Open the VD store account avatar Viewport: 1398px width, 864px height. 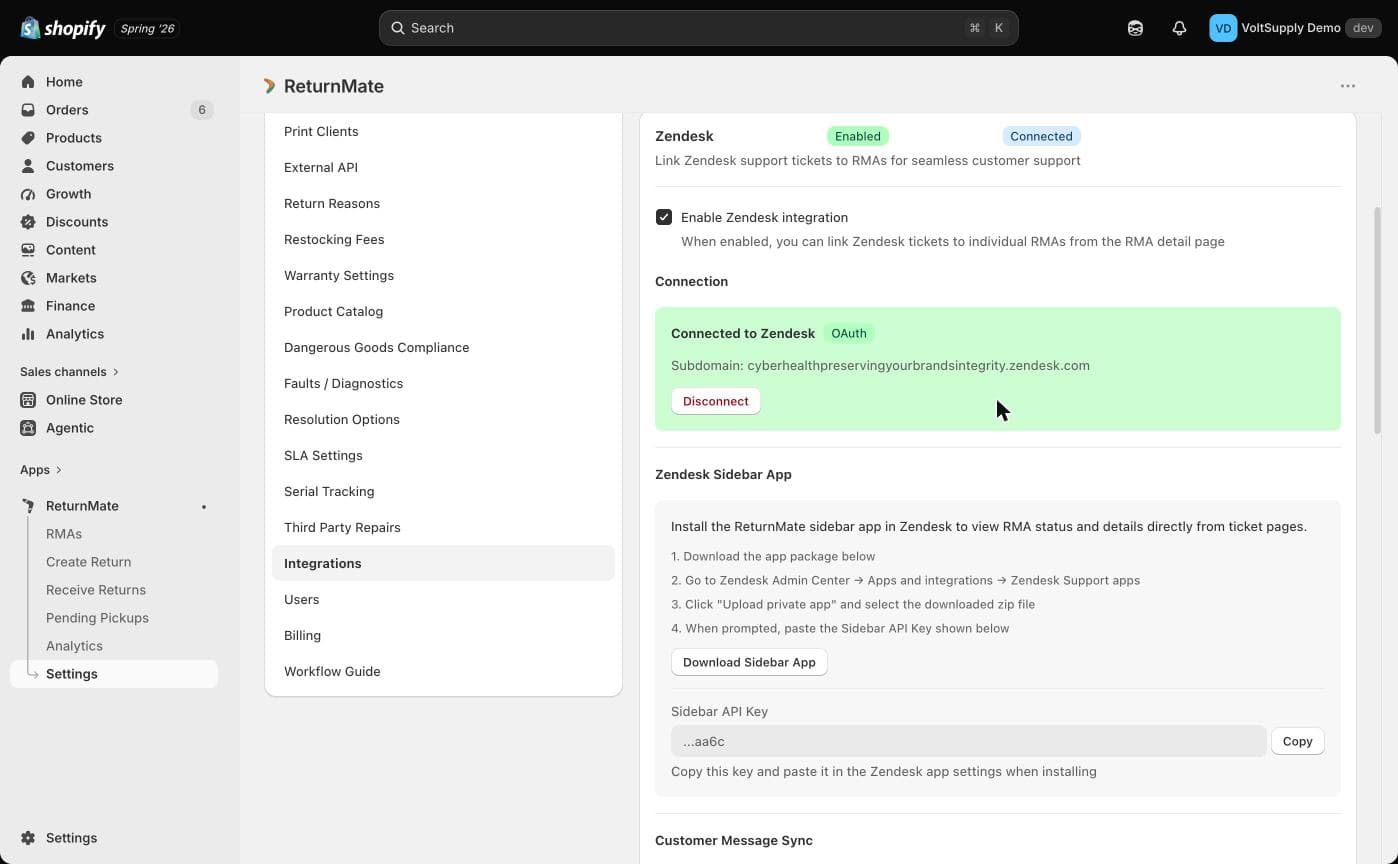pos(1223,28)
